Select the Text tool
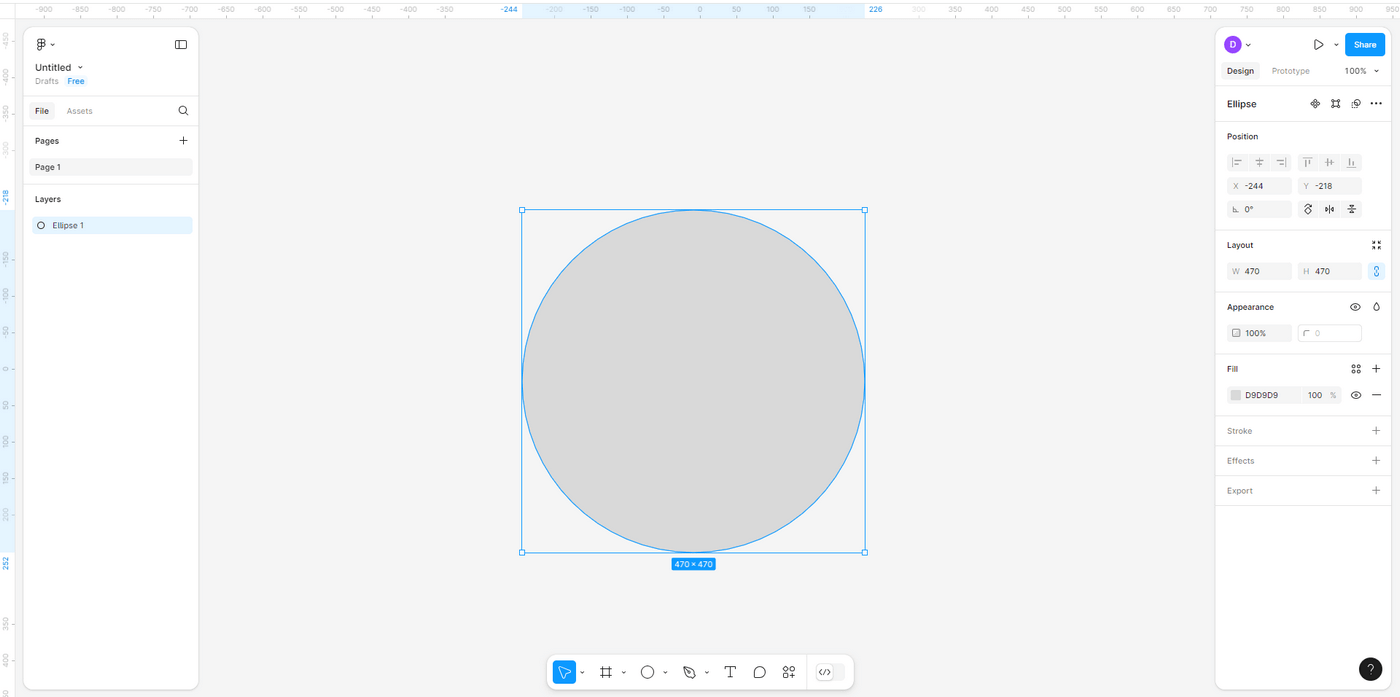 730,672
